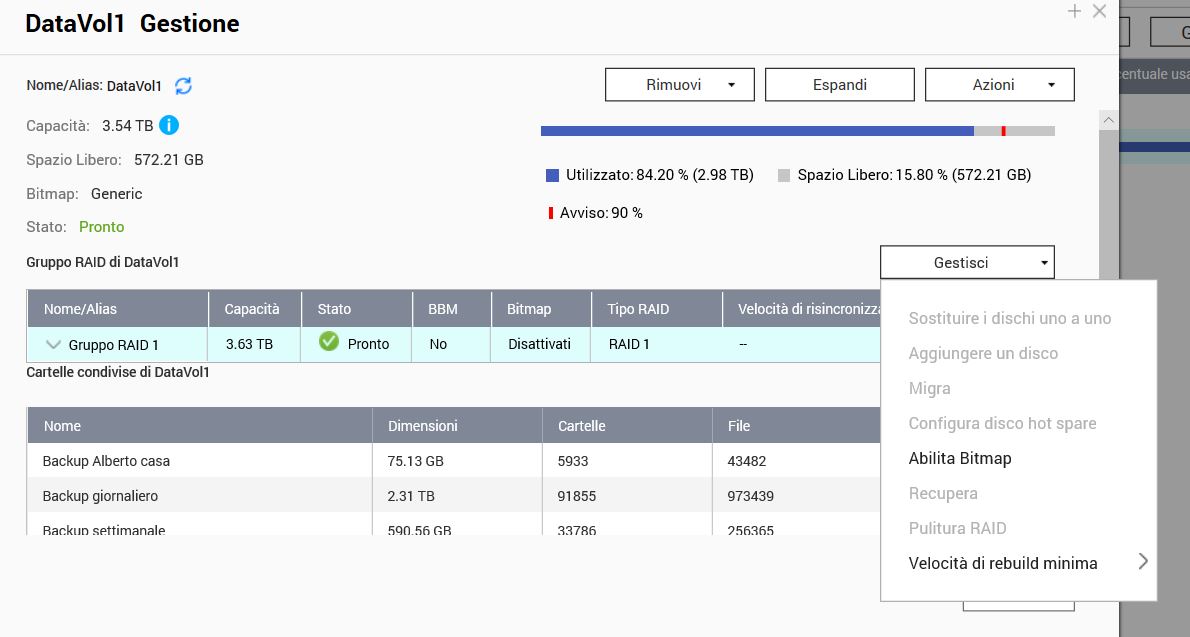
Task: Click the red 90% warning threshold marker
Action: [x=1003, y=131]
